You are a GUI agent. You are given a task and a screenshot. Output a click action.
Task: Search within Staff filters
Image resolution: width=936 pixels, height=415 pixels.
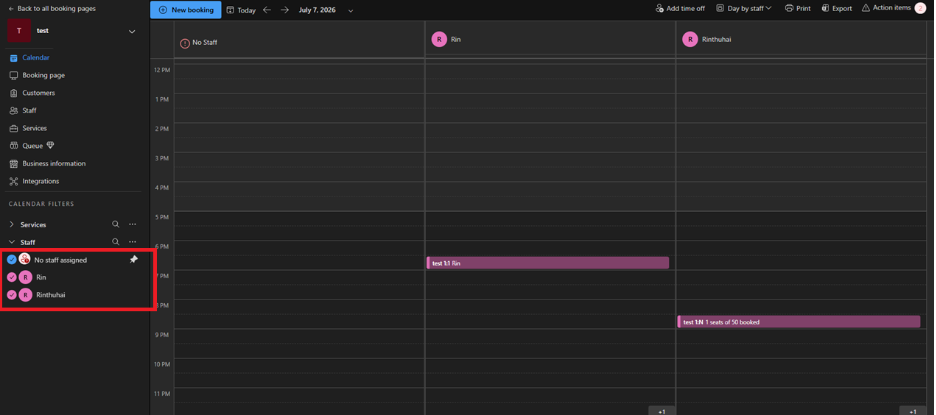[x=116, y=242]
